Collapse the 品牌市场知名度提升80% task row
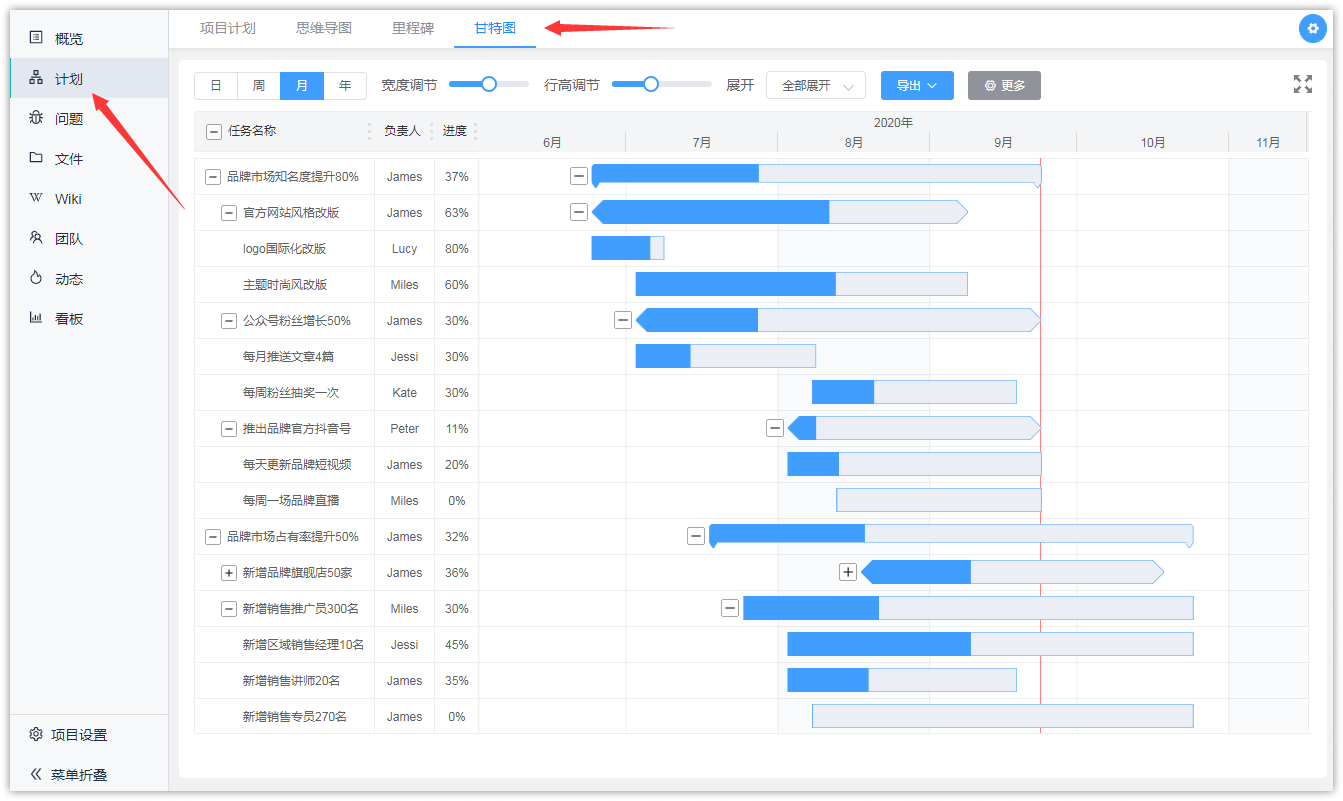The width and height of the screenshot is (1343, 801). [x=213, y=177]
